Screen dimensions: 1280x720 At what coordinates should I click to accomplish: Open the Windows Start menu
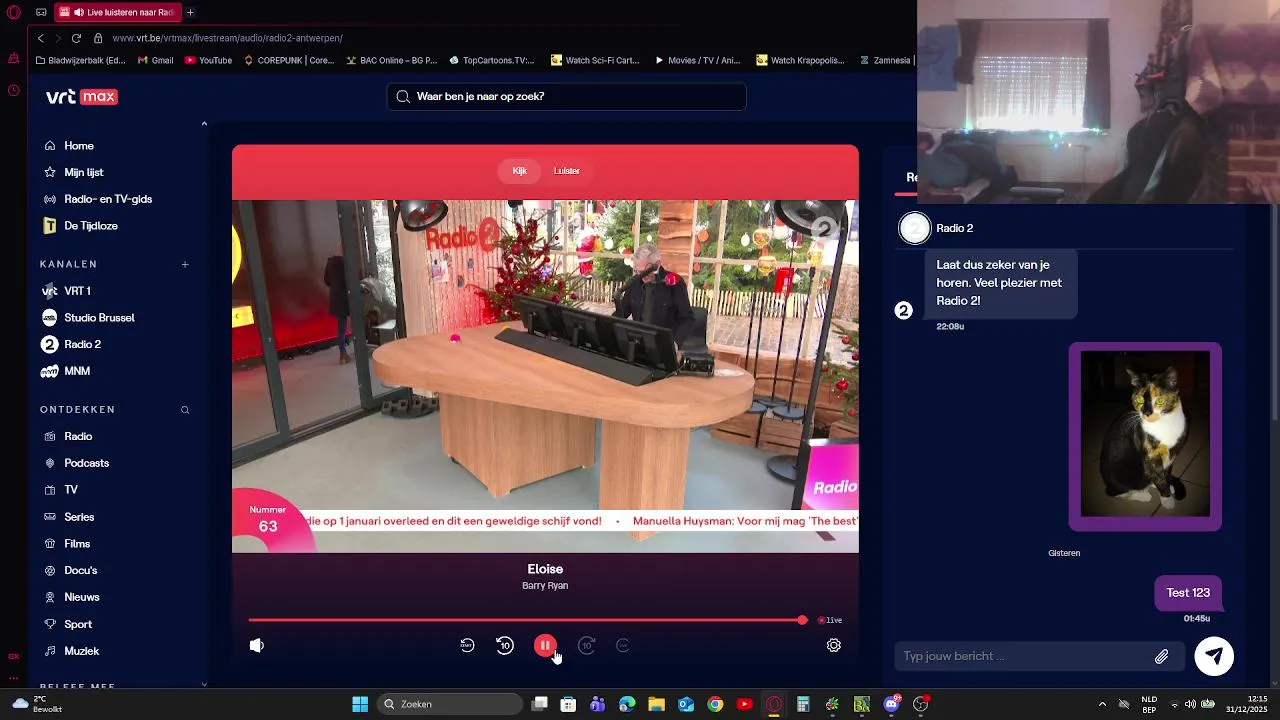tap(360, 704)
